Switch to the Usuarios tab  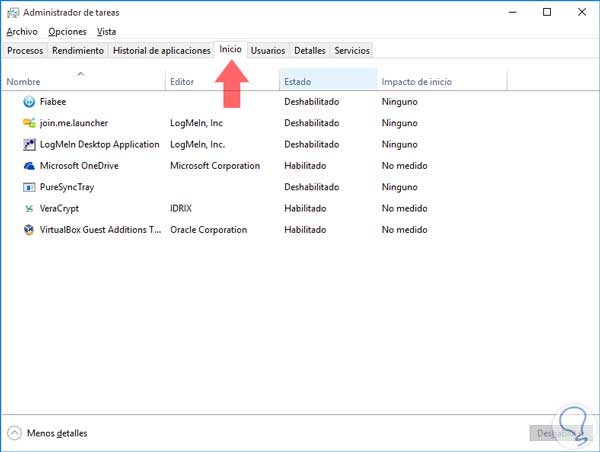(268, 51)
